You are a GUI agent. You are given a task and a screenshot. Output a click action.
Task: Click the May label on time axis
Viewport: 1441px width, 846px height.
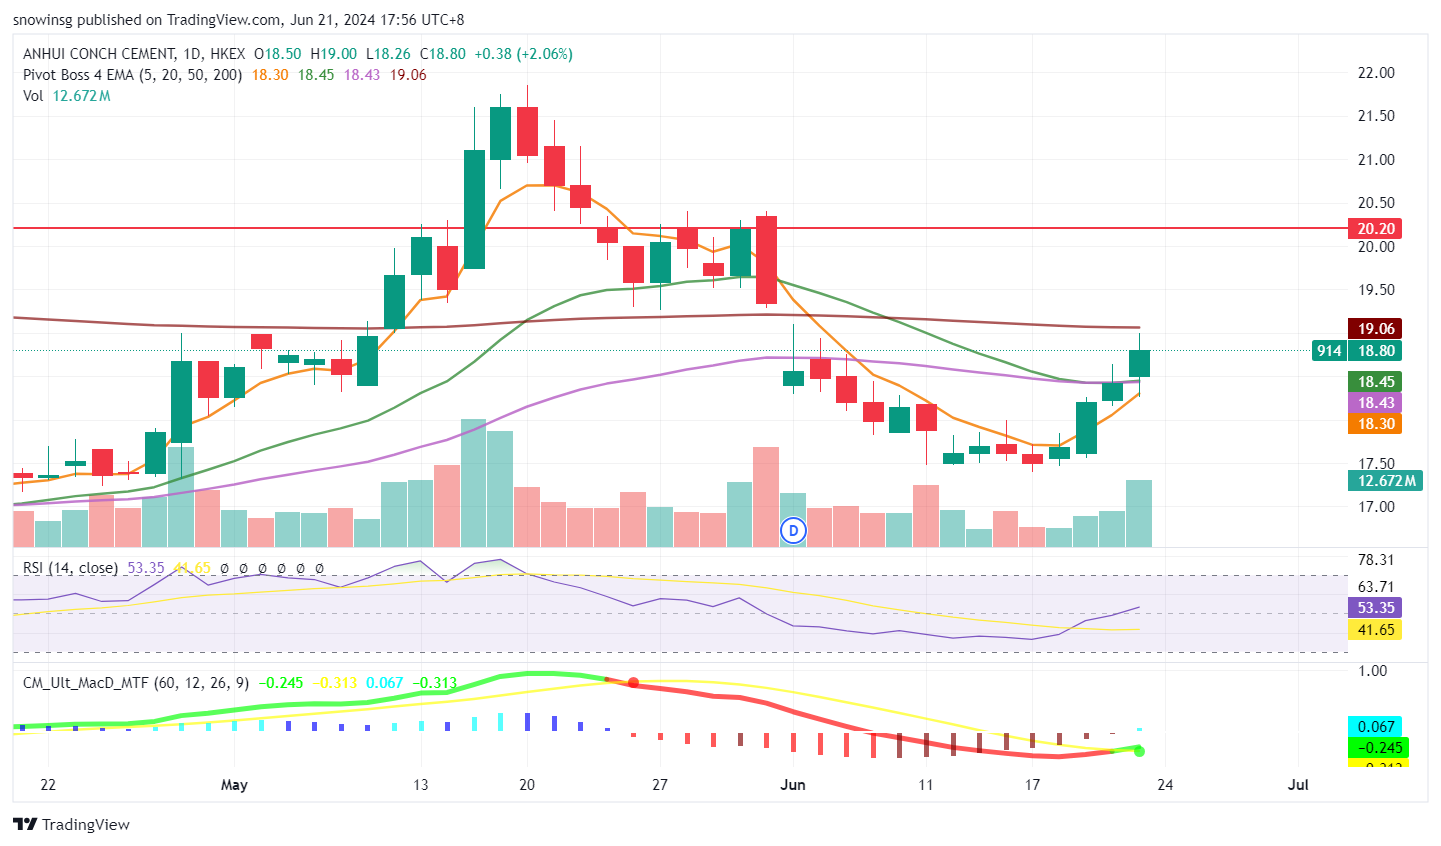(x=234, y=785)
